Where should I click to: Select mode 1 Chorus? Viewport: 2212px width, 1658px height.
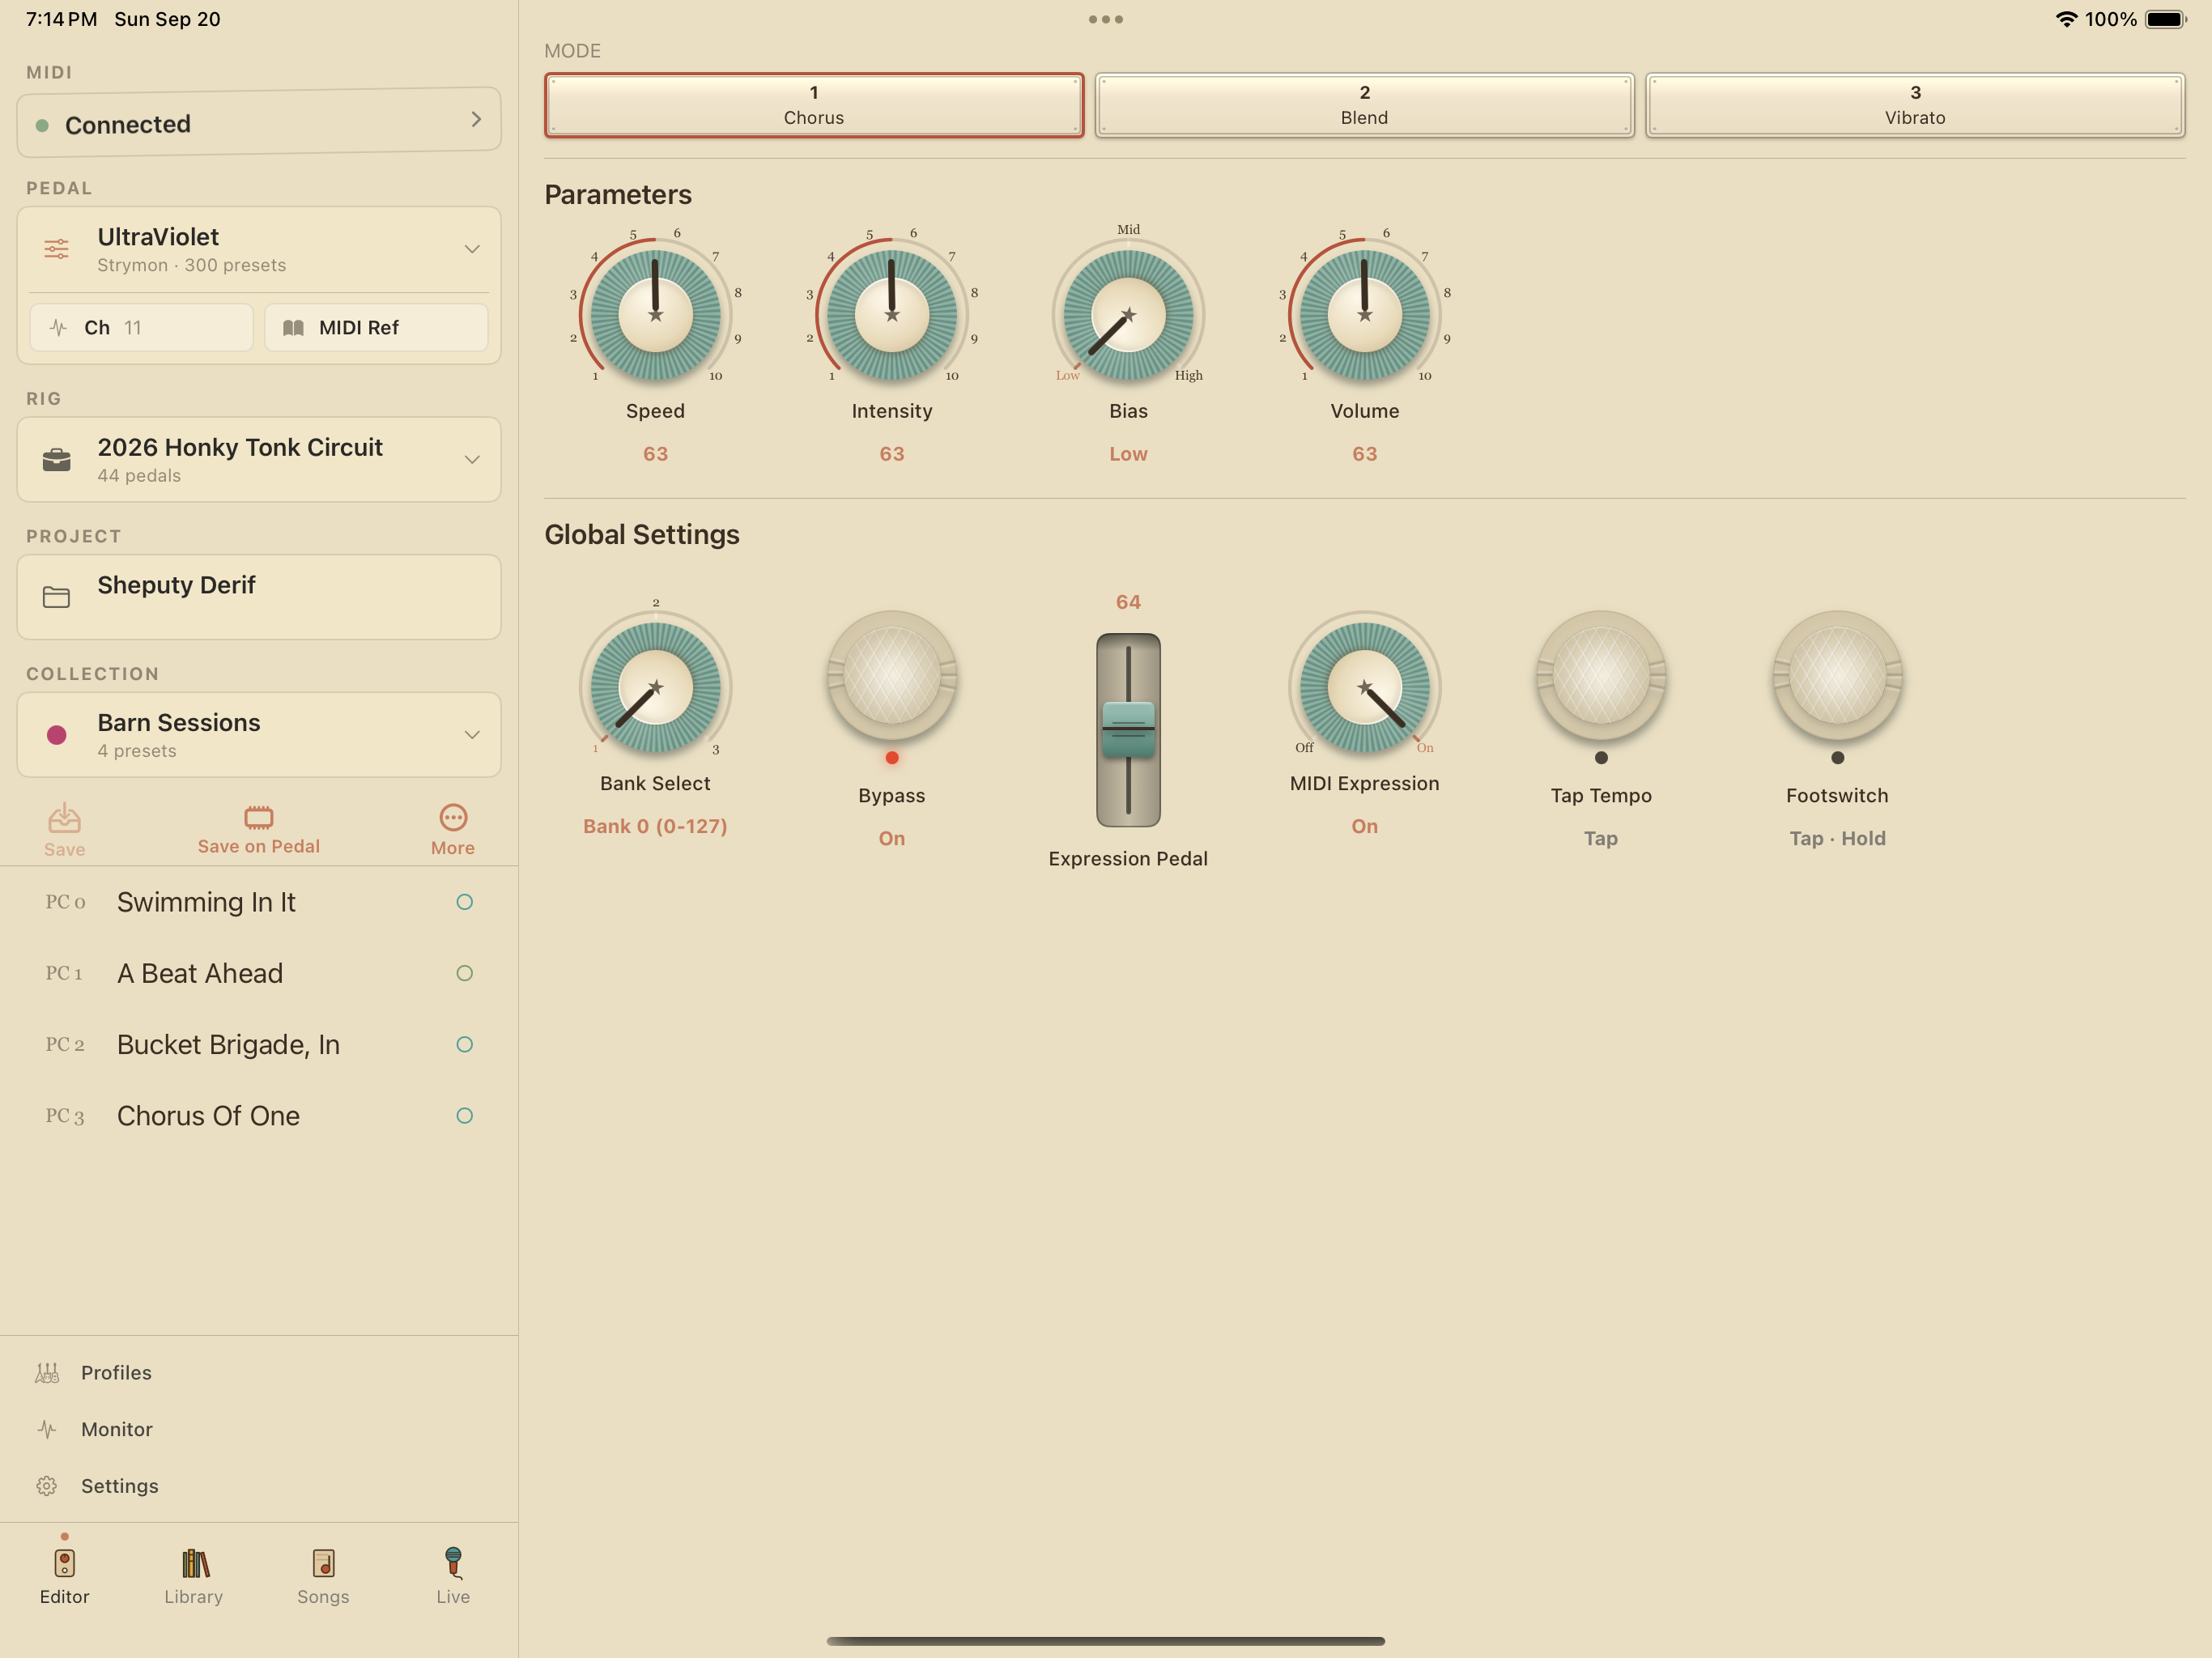coord(814,105)
